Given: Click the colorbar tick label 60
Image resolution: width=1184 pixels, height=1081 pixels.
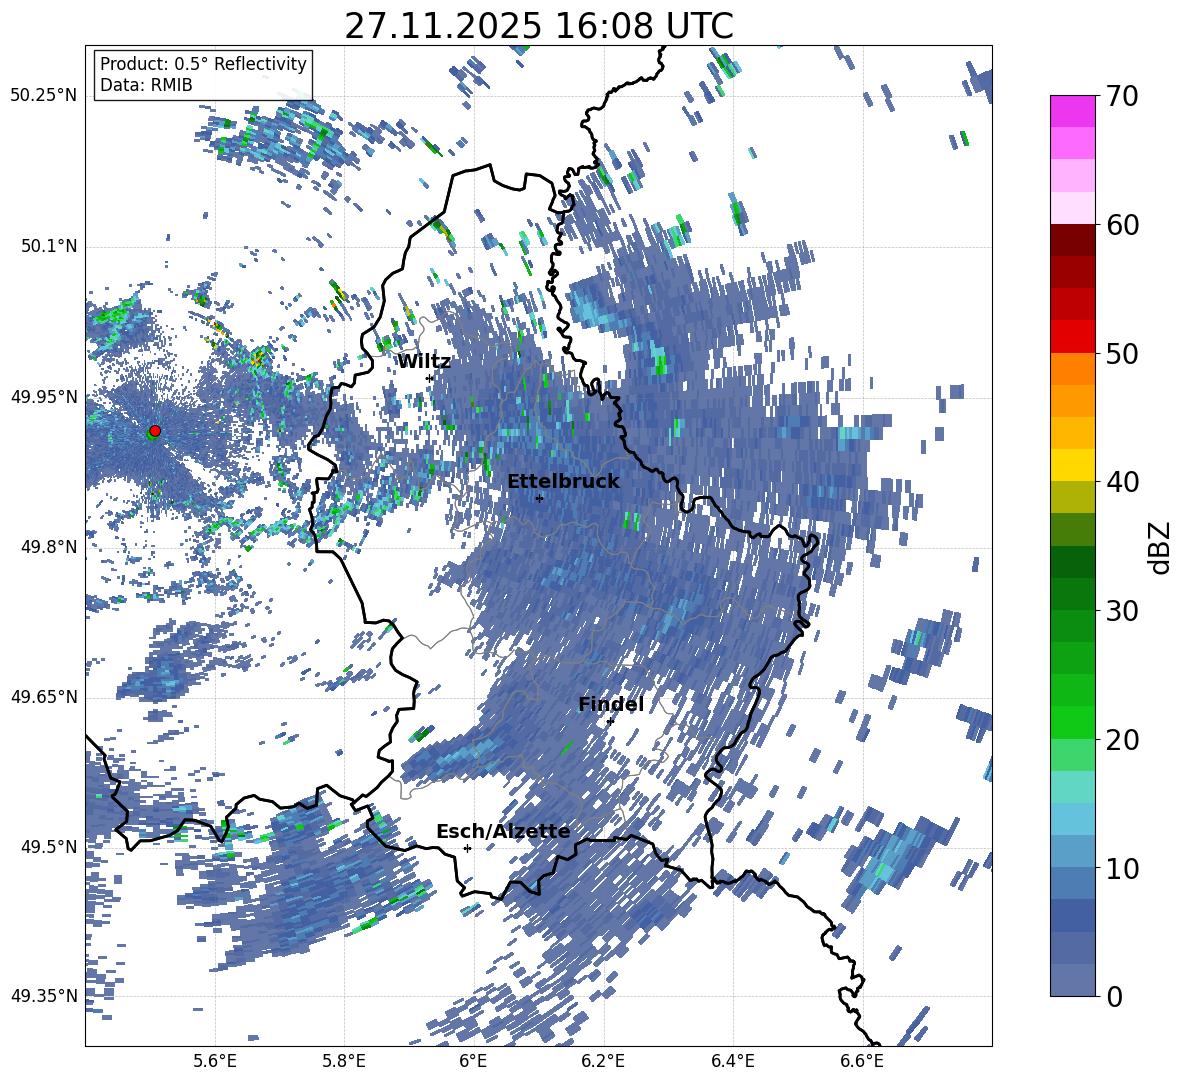Looking at the screenshot, I should pos(1121,225).
